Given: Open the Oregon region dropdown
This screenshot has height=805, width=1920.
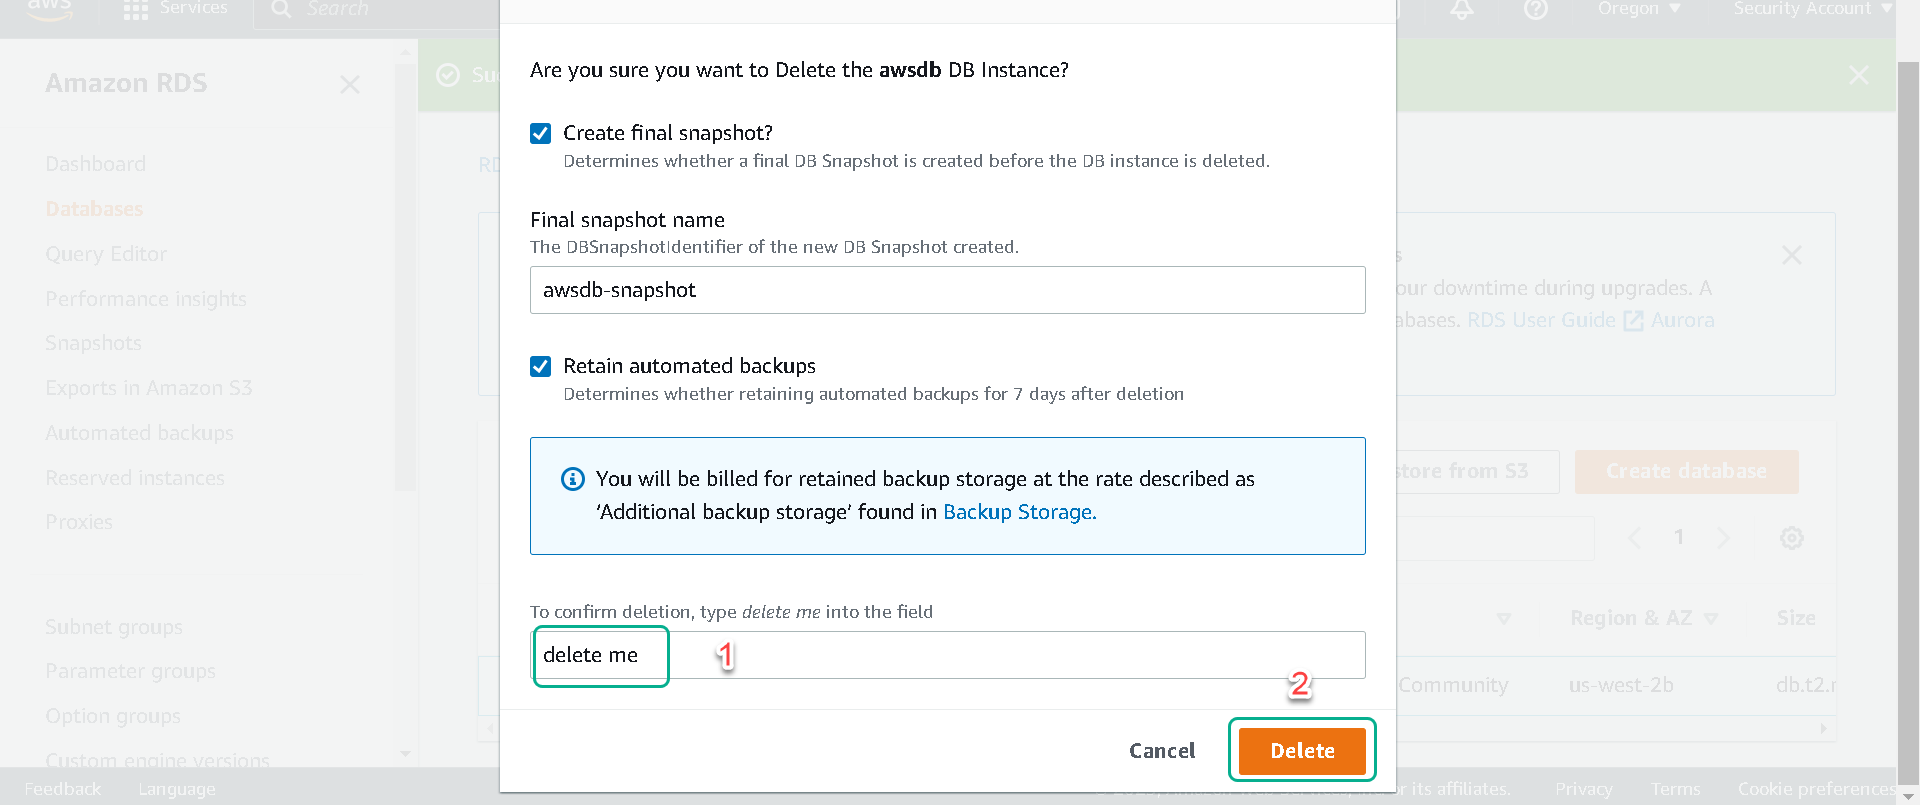Looking at the screenshot, I should (x=1638, y=9).
